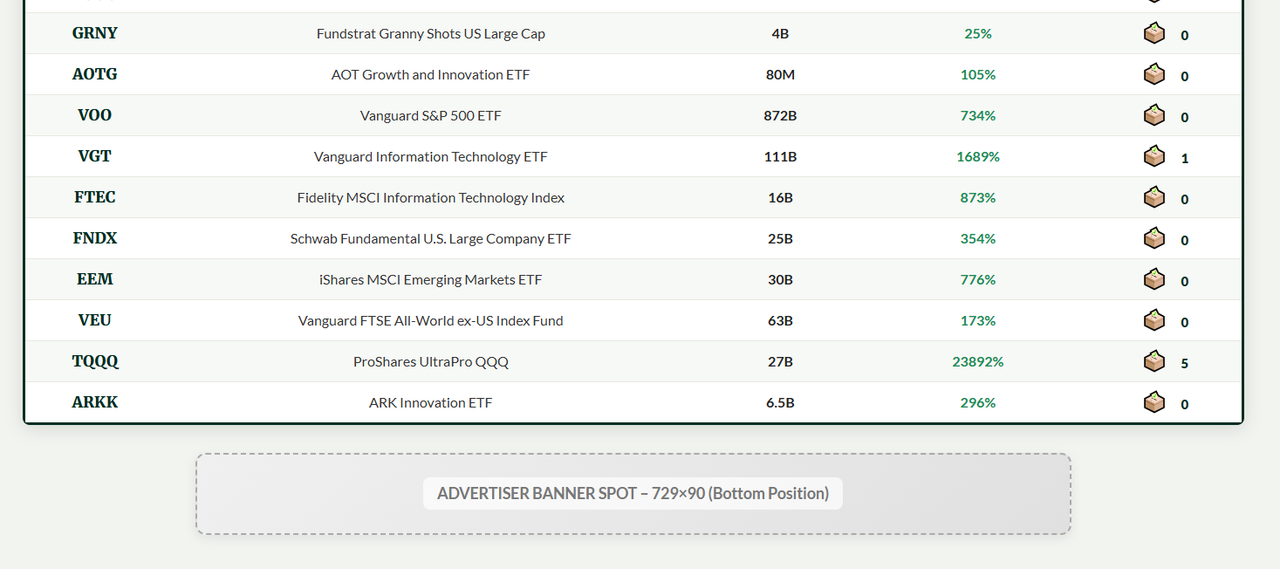Image resolution: width=1280 pixels, height=569 pixels.
Task: Select the VGT ticker symbol
Action: click(x=95, y=156)
